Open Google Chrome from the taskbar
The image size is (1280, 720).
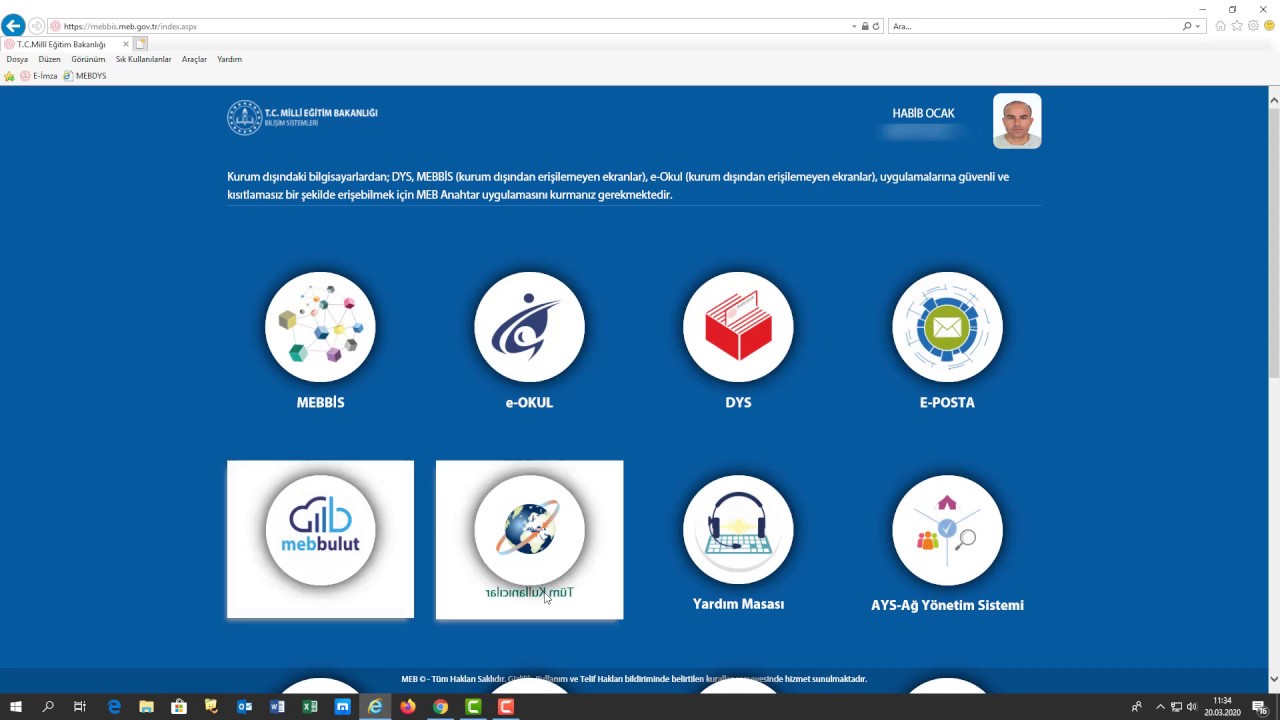[x=440, y=707]
